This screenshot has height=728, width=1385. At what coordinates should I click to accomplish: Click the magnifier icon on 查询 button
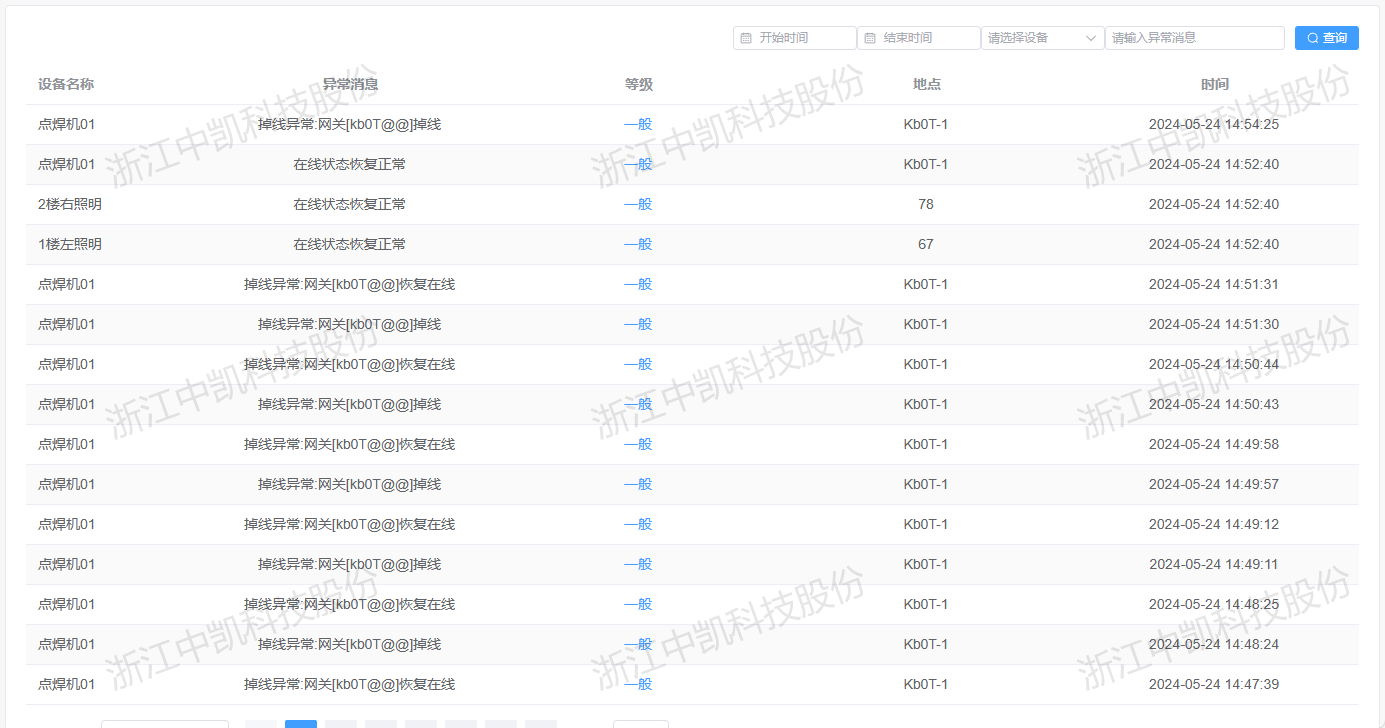[x=1312, y=38]
